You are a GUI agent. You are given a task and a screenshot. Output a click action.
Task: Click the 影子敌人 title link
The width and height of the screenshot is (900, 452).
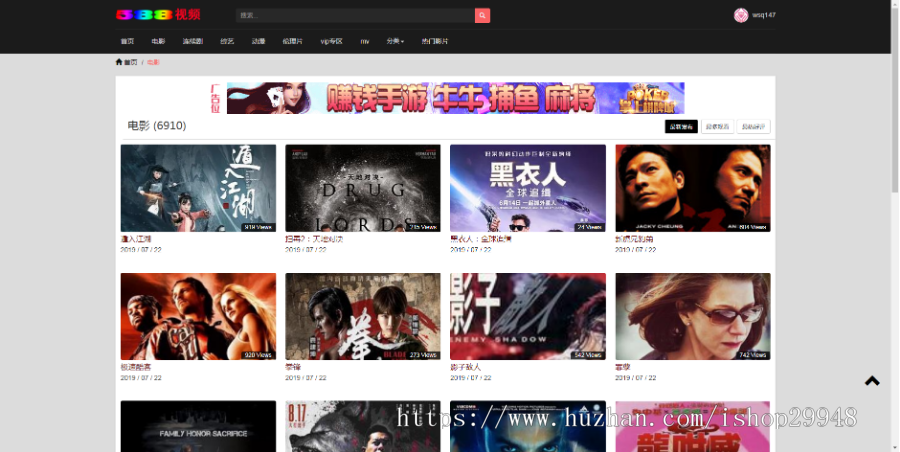point(465,367)
